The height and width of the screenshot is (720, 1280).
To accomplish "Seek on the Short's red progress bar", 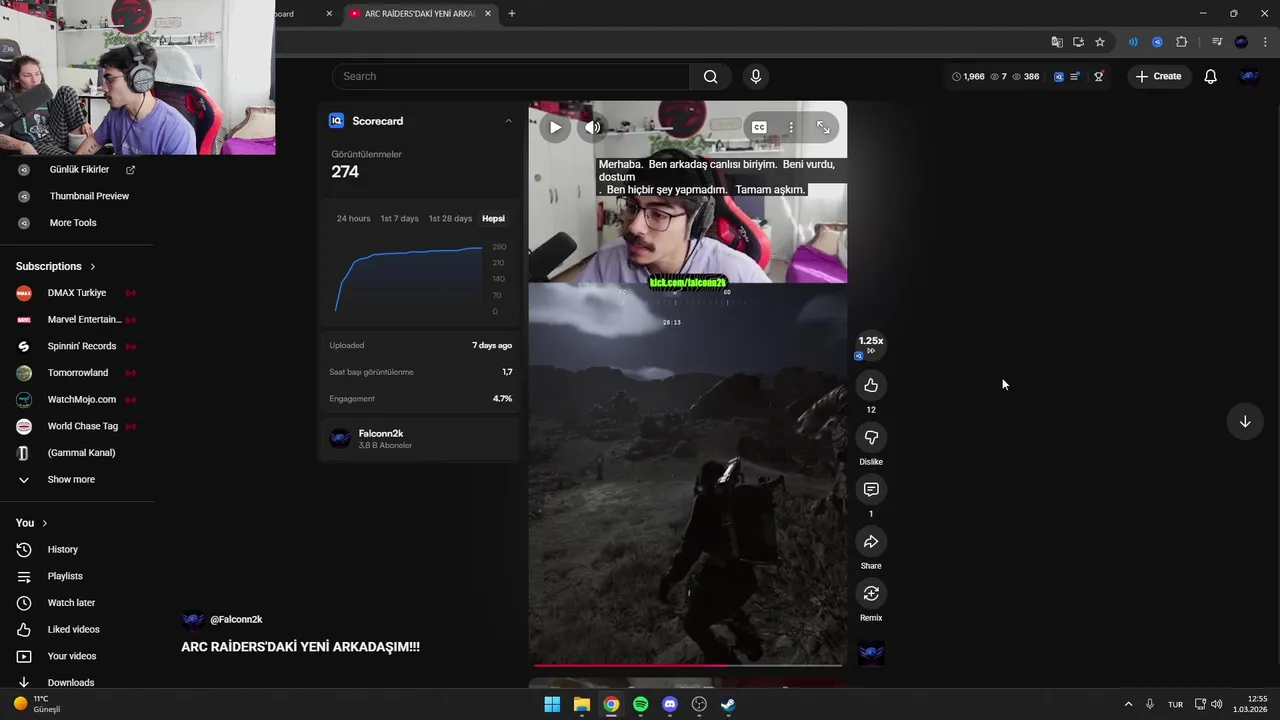I will pyautogui.click(x=688, y=664).
